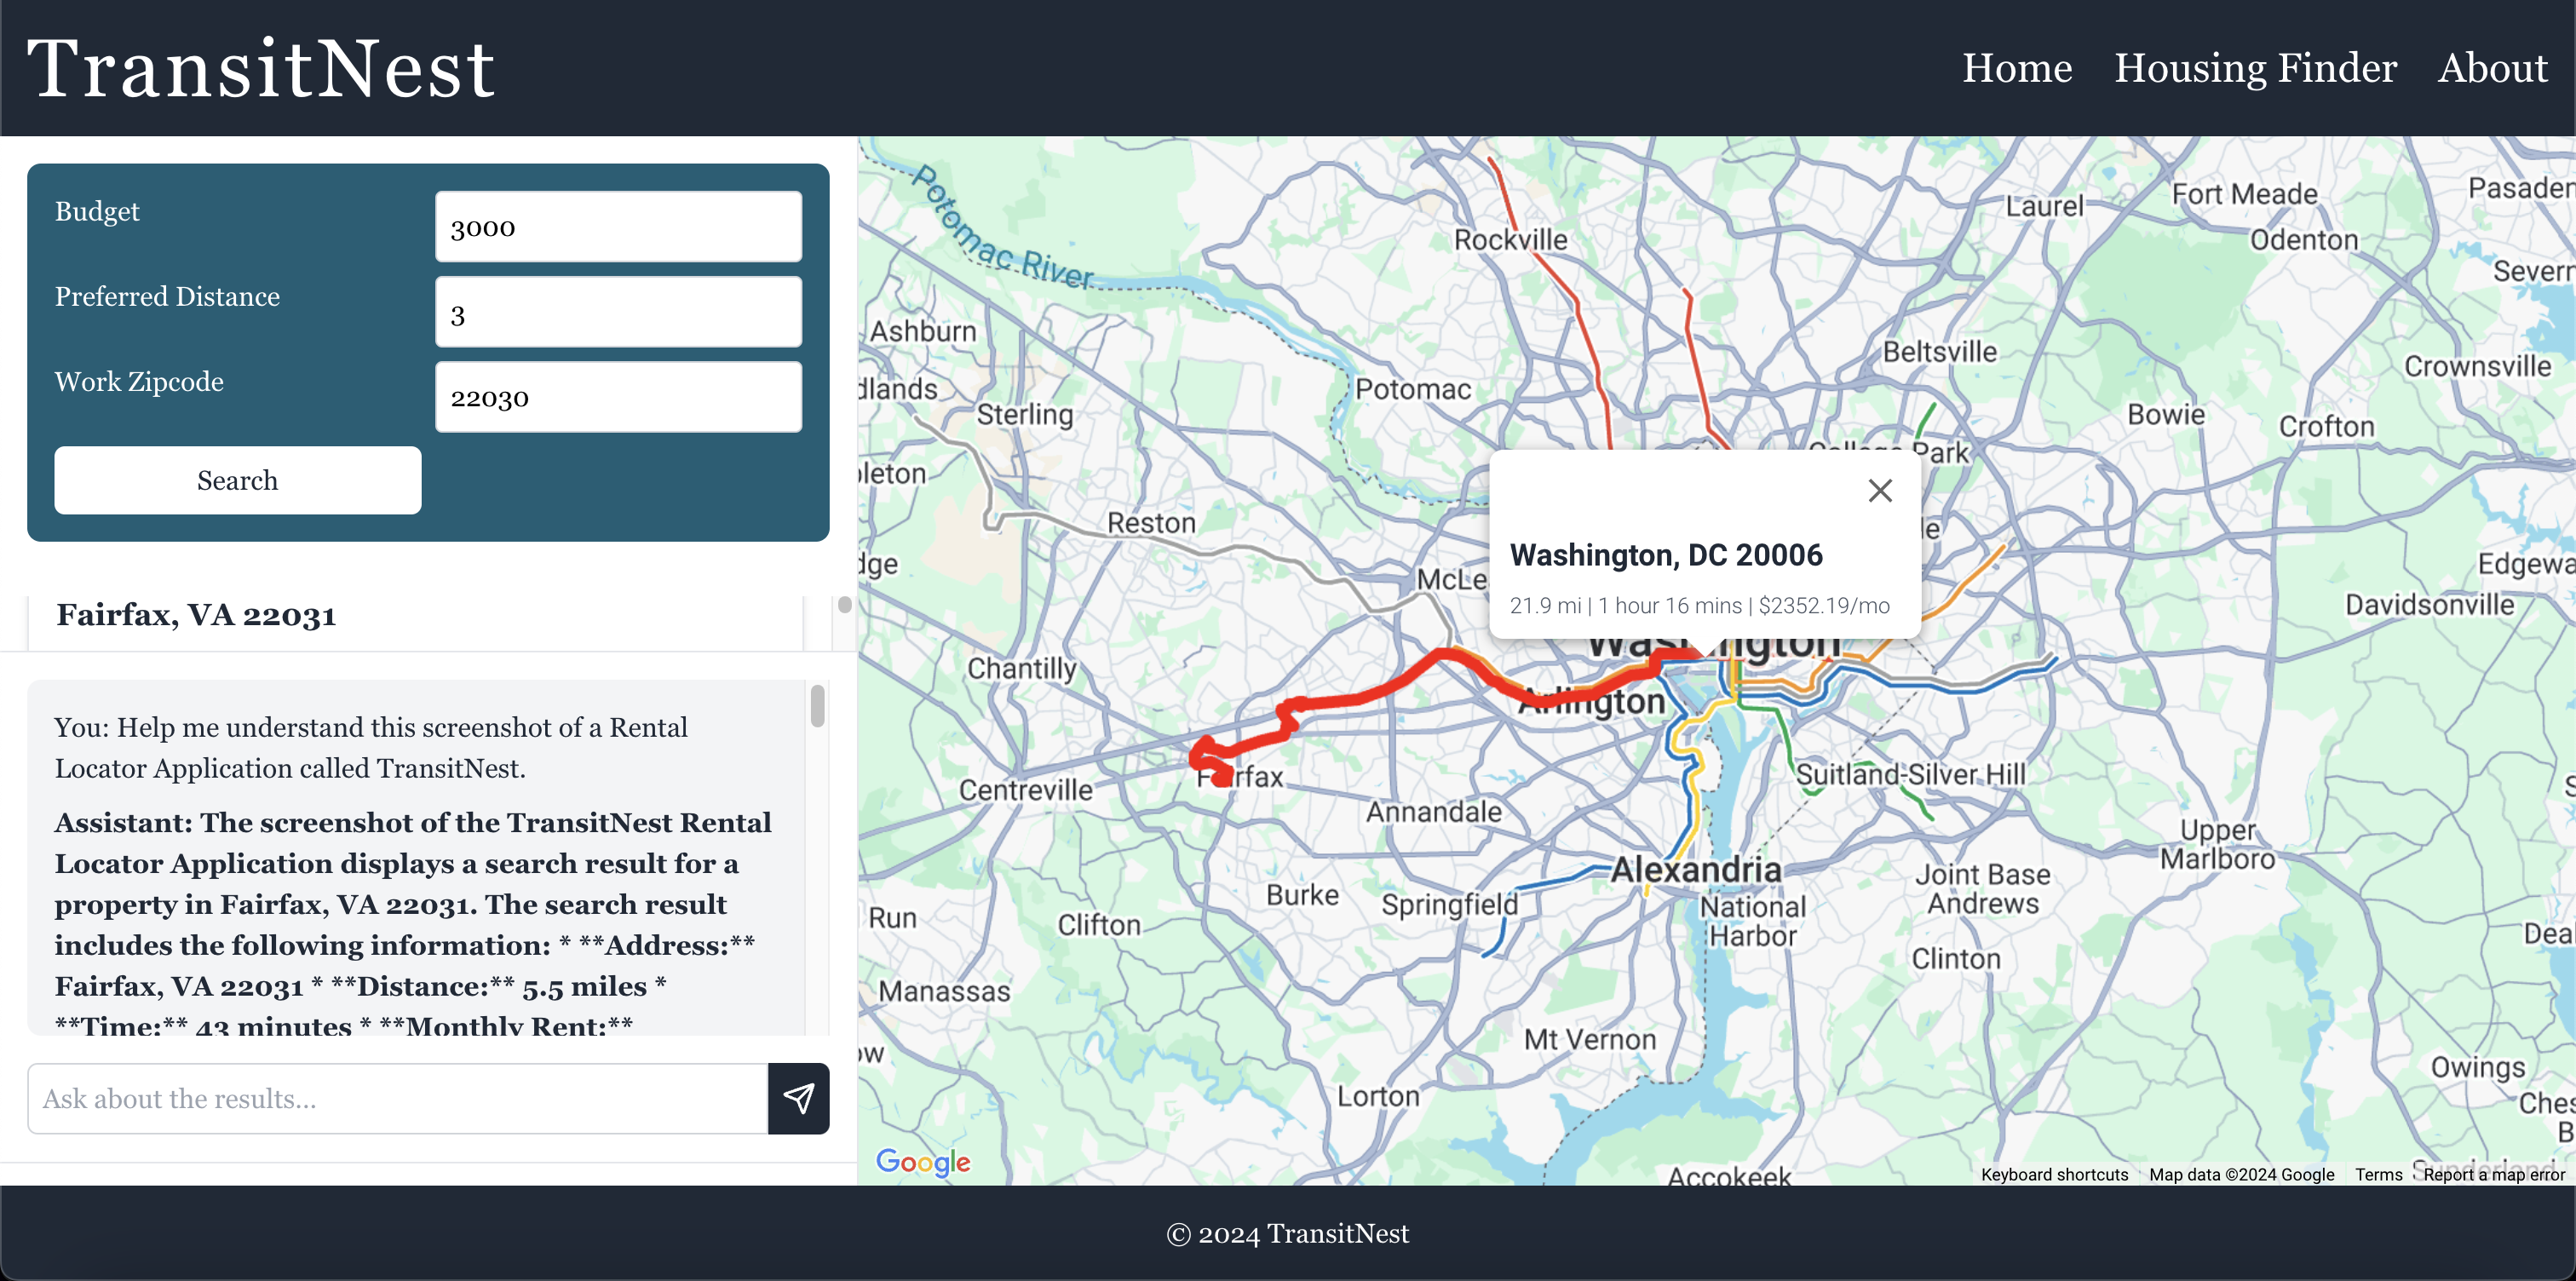
Task: Click the Reston label on the map
Action: coord(1151,523)
